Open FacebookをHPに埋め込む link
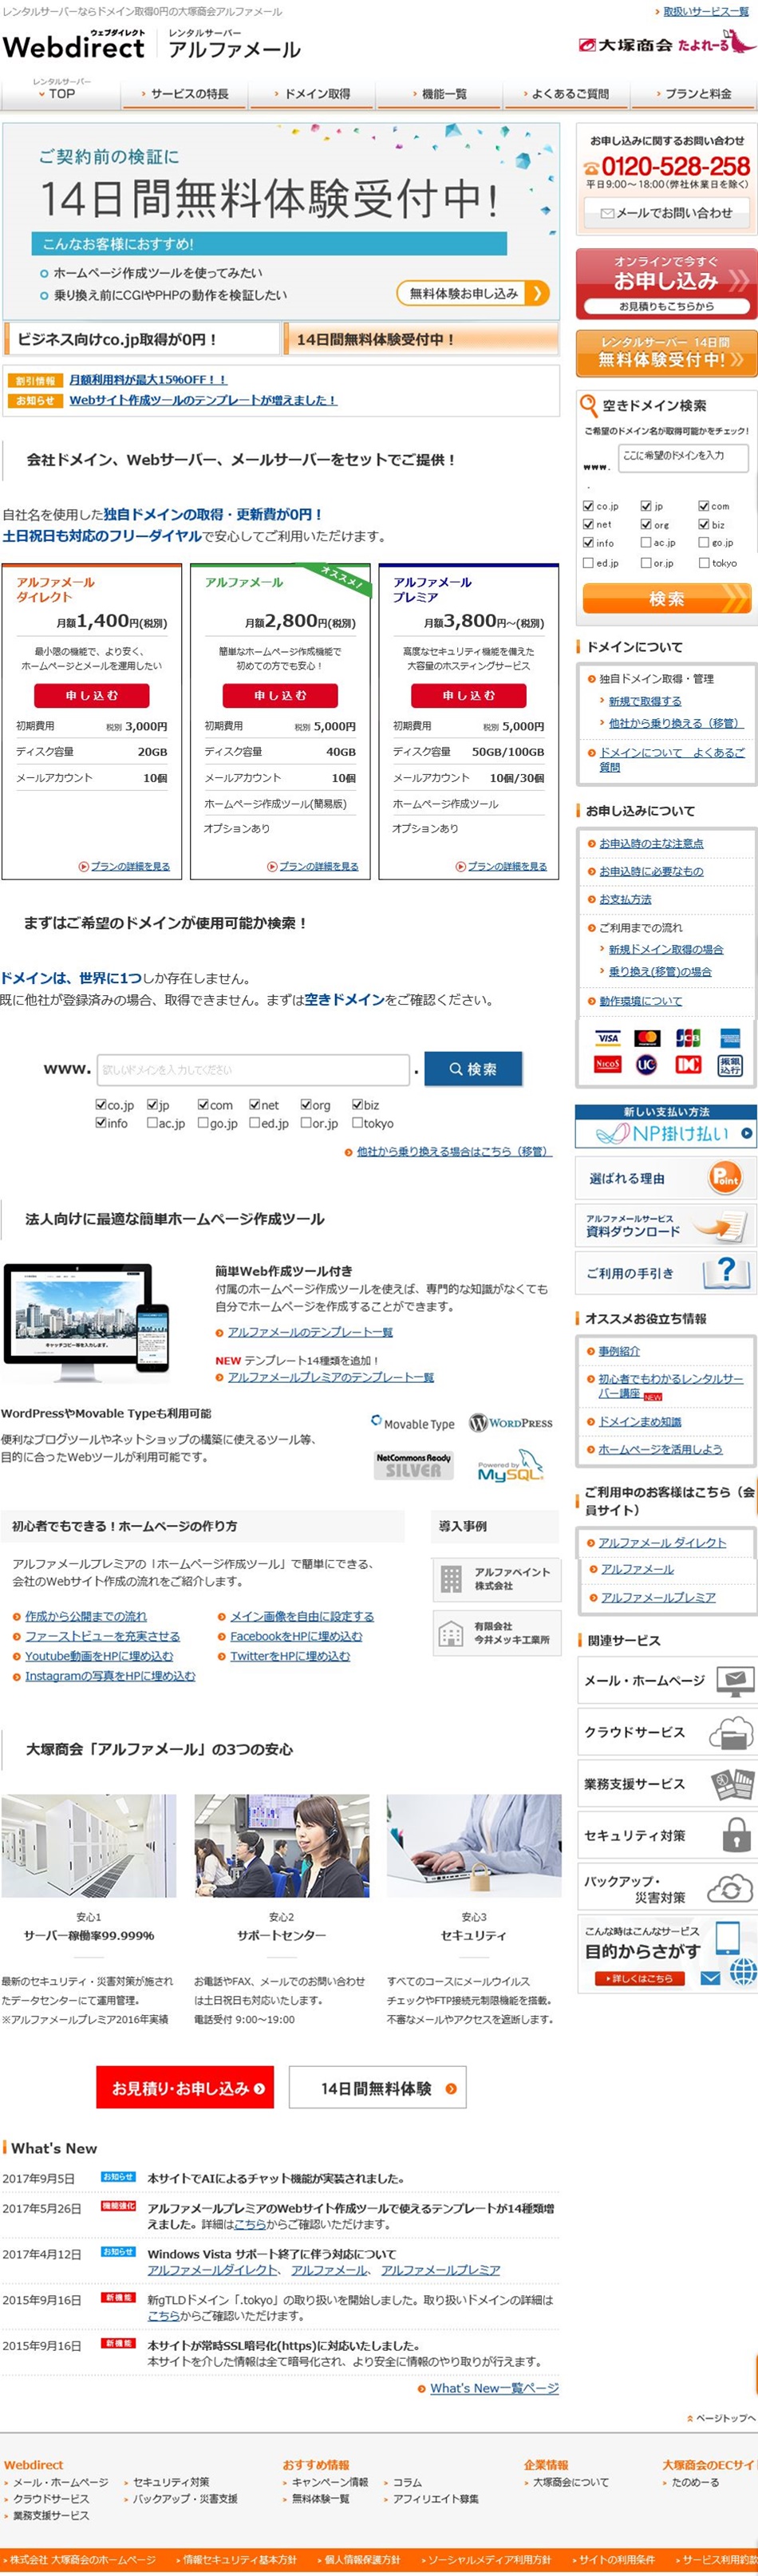This screenshot has width=758, height=2576. 296,1636
